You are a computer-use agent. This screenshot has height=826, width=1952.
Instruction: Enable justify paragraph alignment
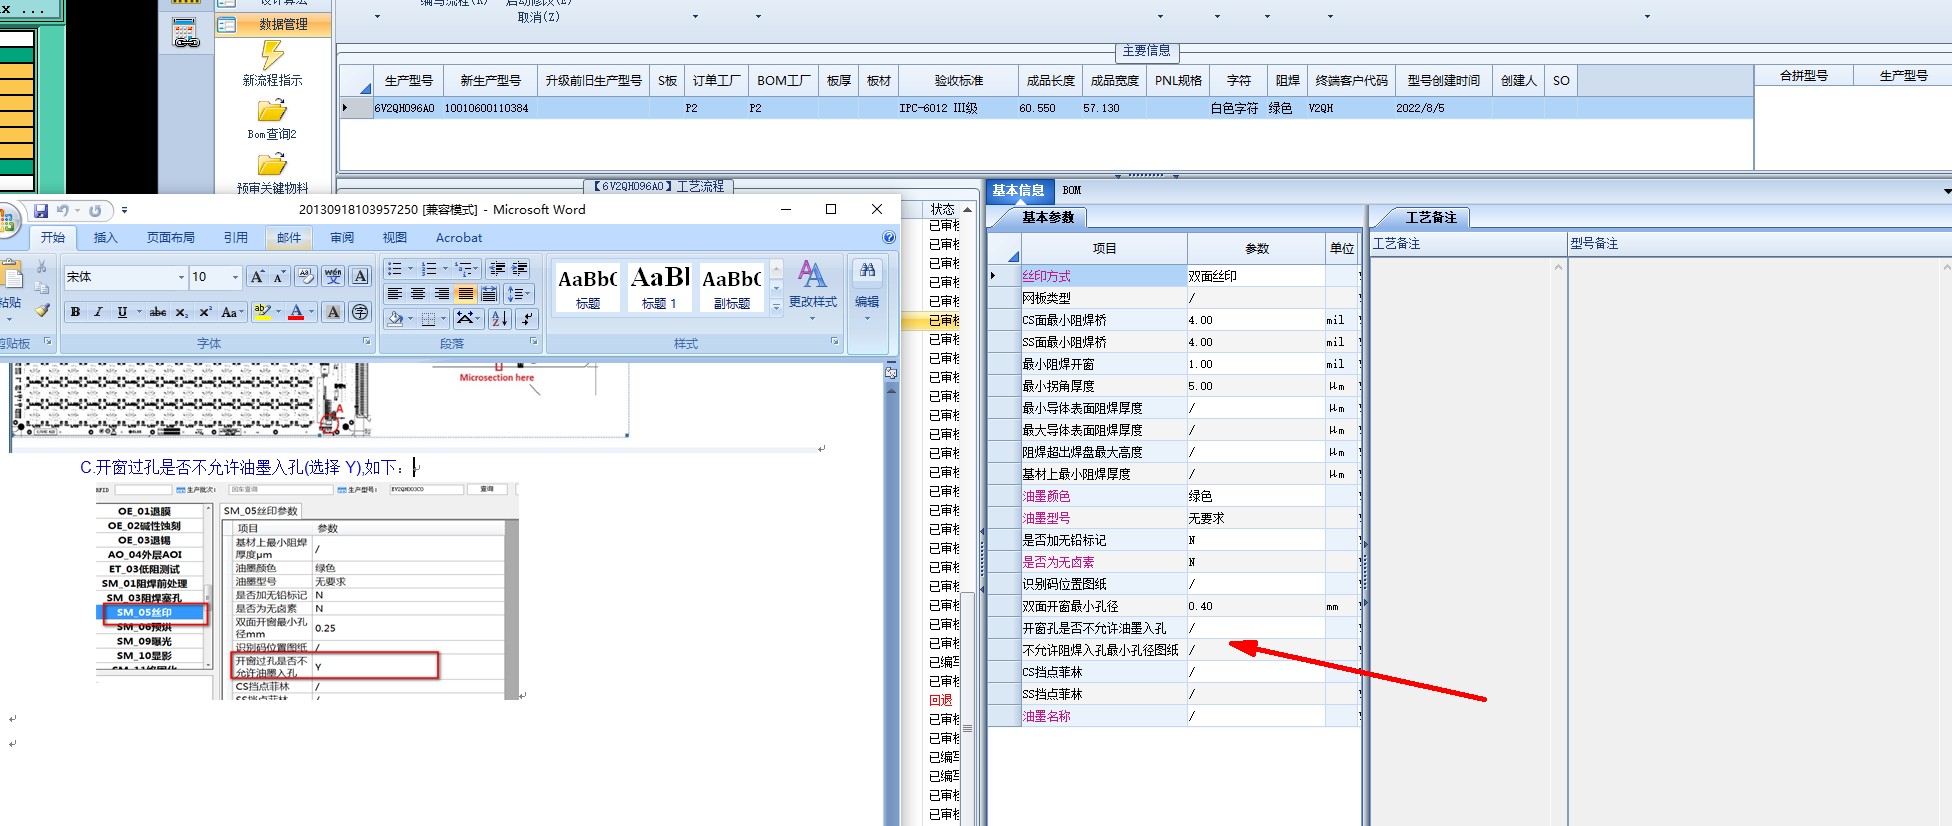pyautogui.click(x=465, y=294)
